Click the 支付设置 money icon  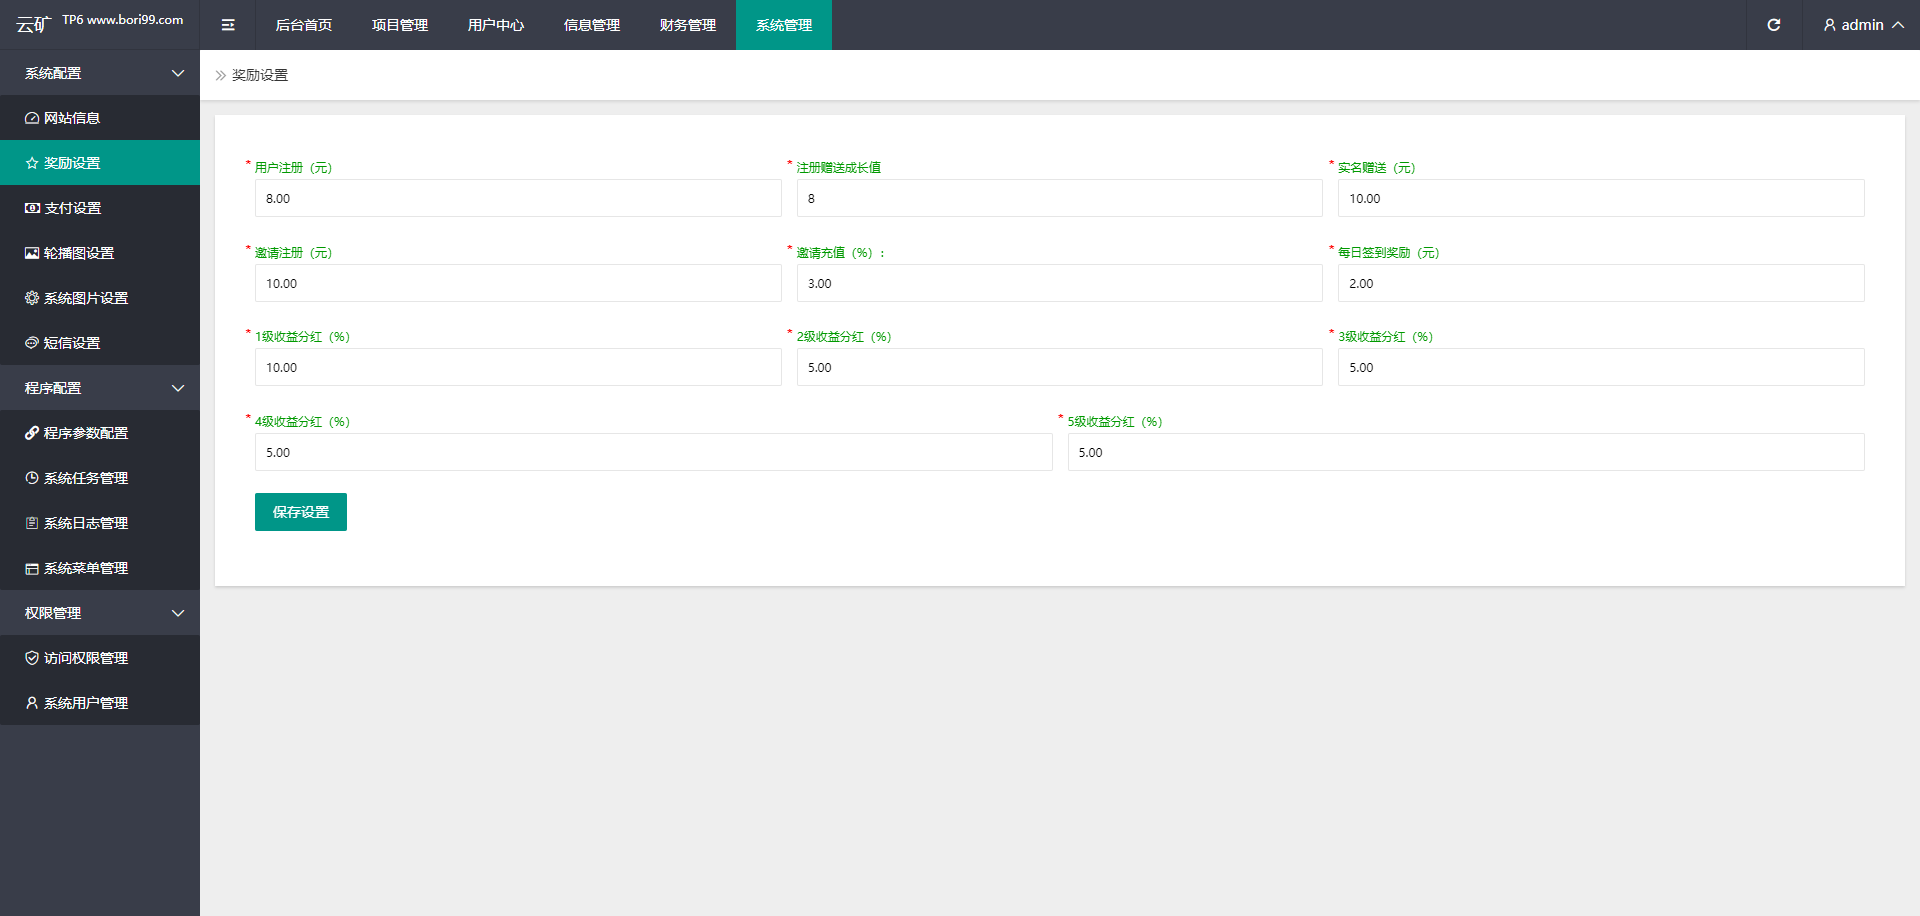32,208
